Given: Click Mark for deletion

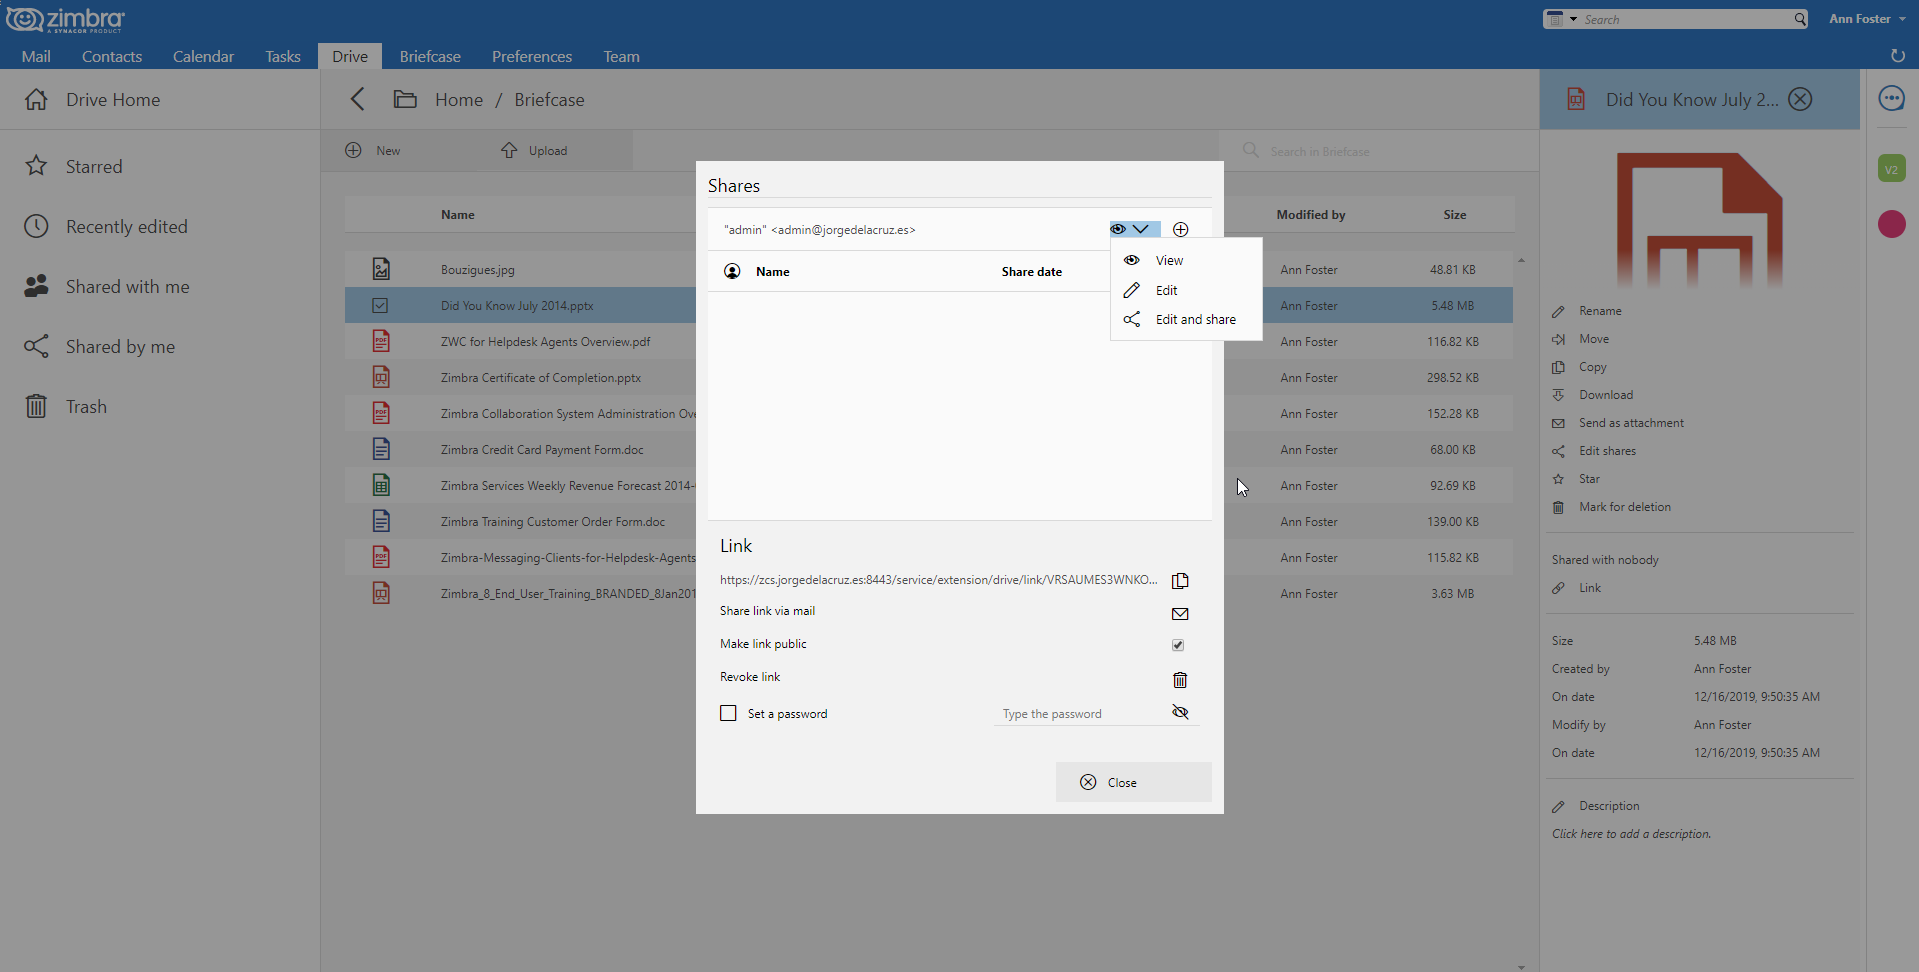Looking at the screenshot, I should pos(1625,507).
